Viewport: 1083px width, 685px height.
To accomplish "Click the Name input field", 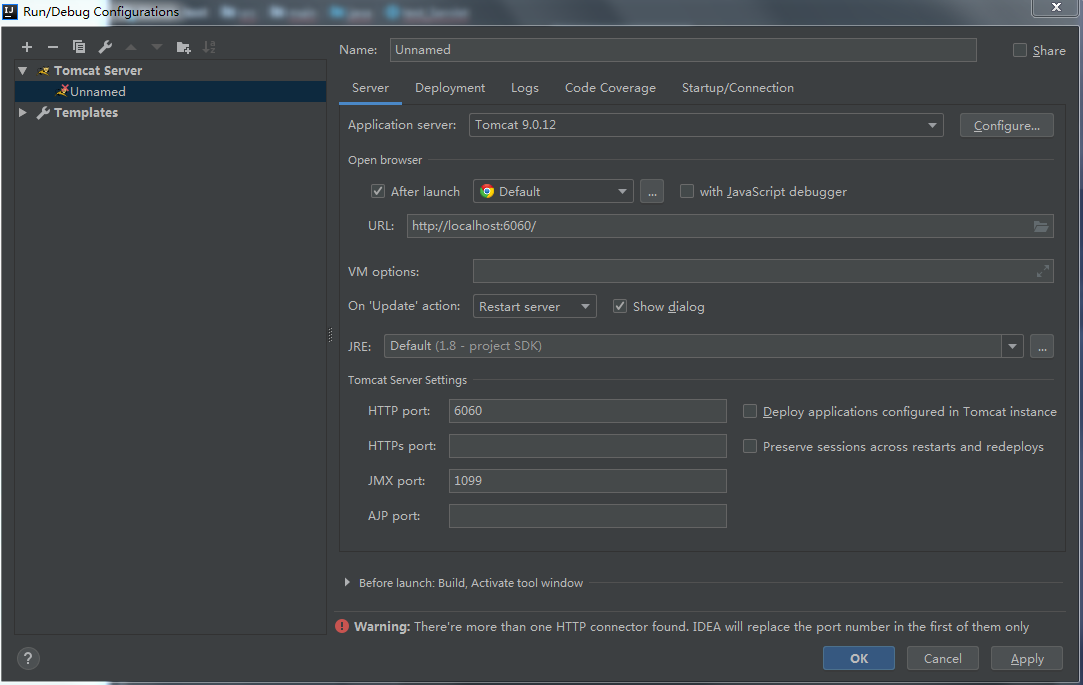I will 683,50.
